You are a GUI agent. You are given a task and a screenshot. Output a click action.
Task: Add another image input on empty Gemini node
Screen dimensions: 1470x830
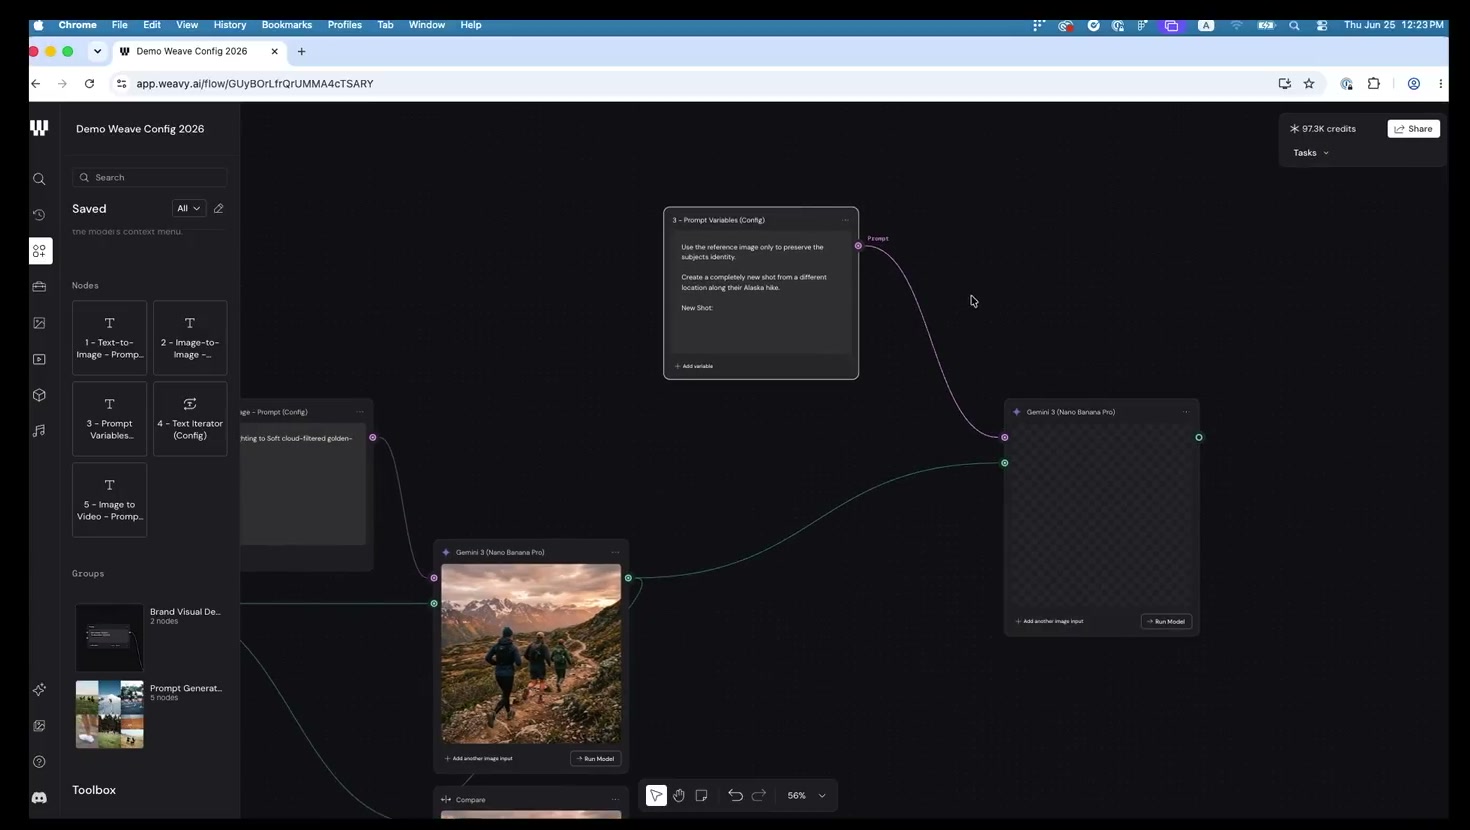pyautogui.click(x=1049, y=622)
